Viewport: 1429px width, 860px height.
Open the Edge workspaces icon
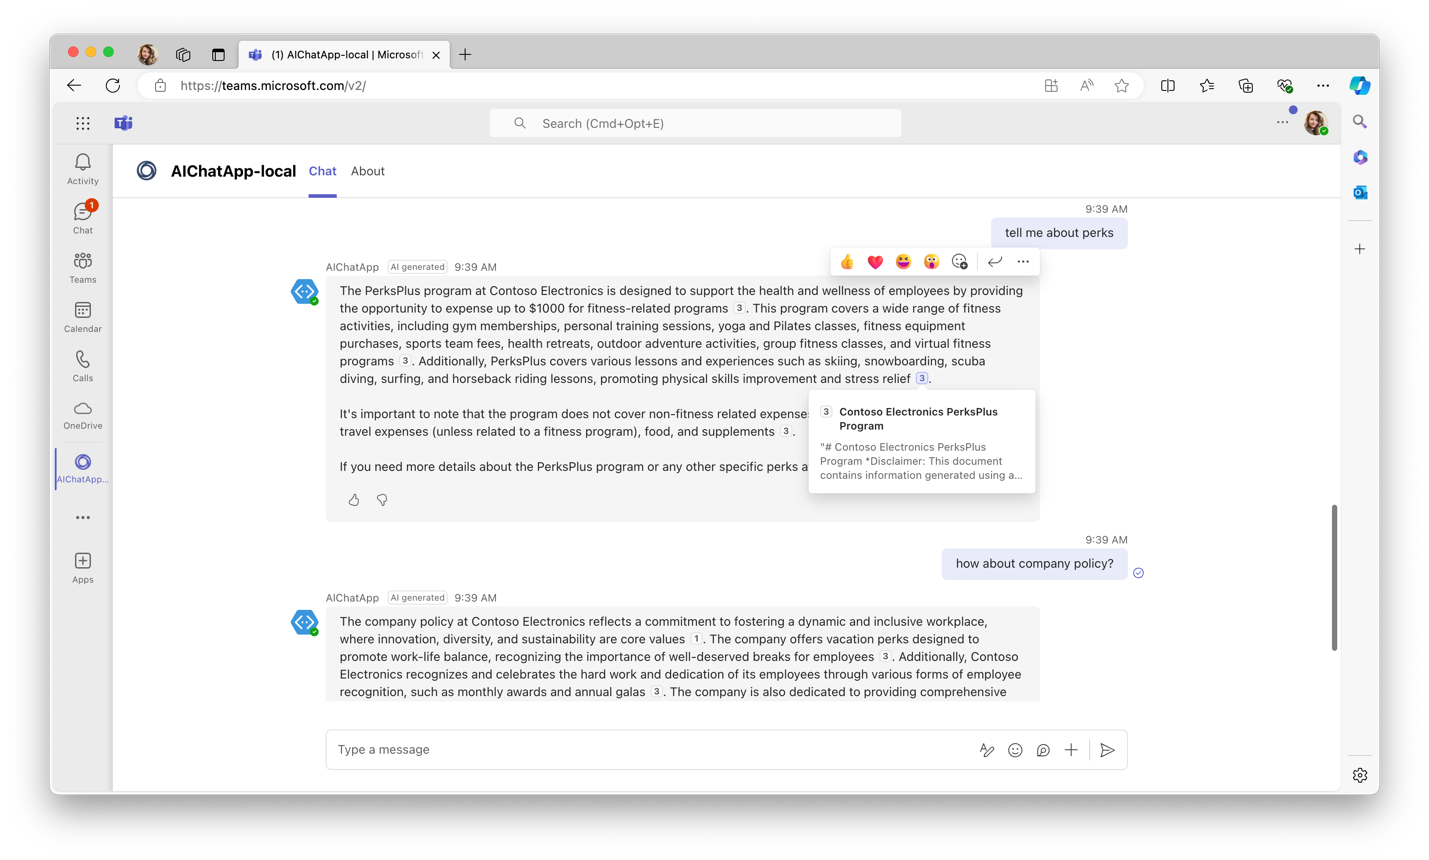(x=183, y=55)
